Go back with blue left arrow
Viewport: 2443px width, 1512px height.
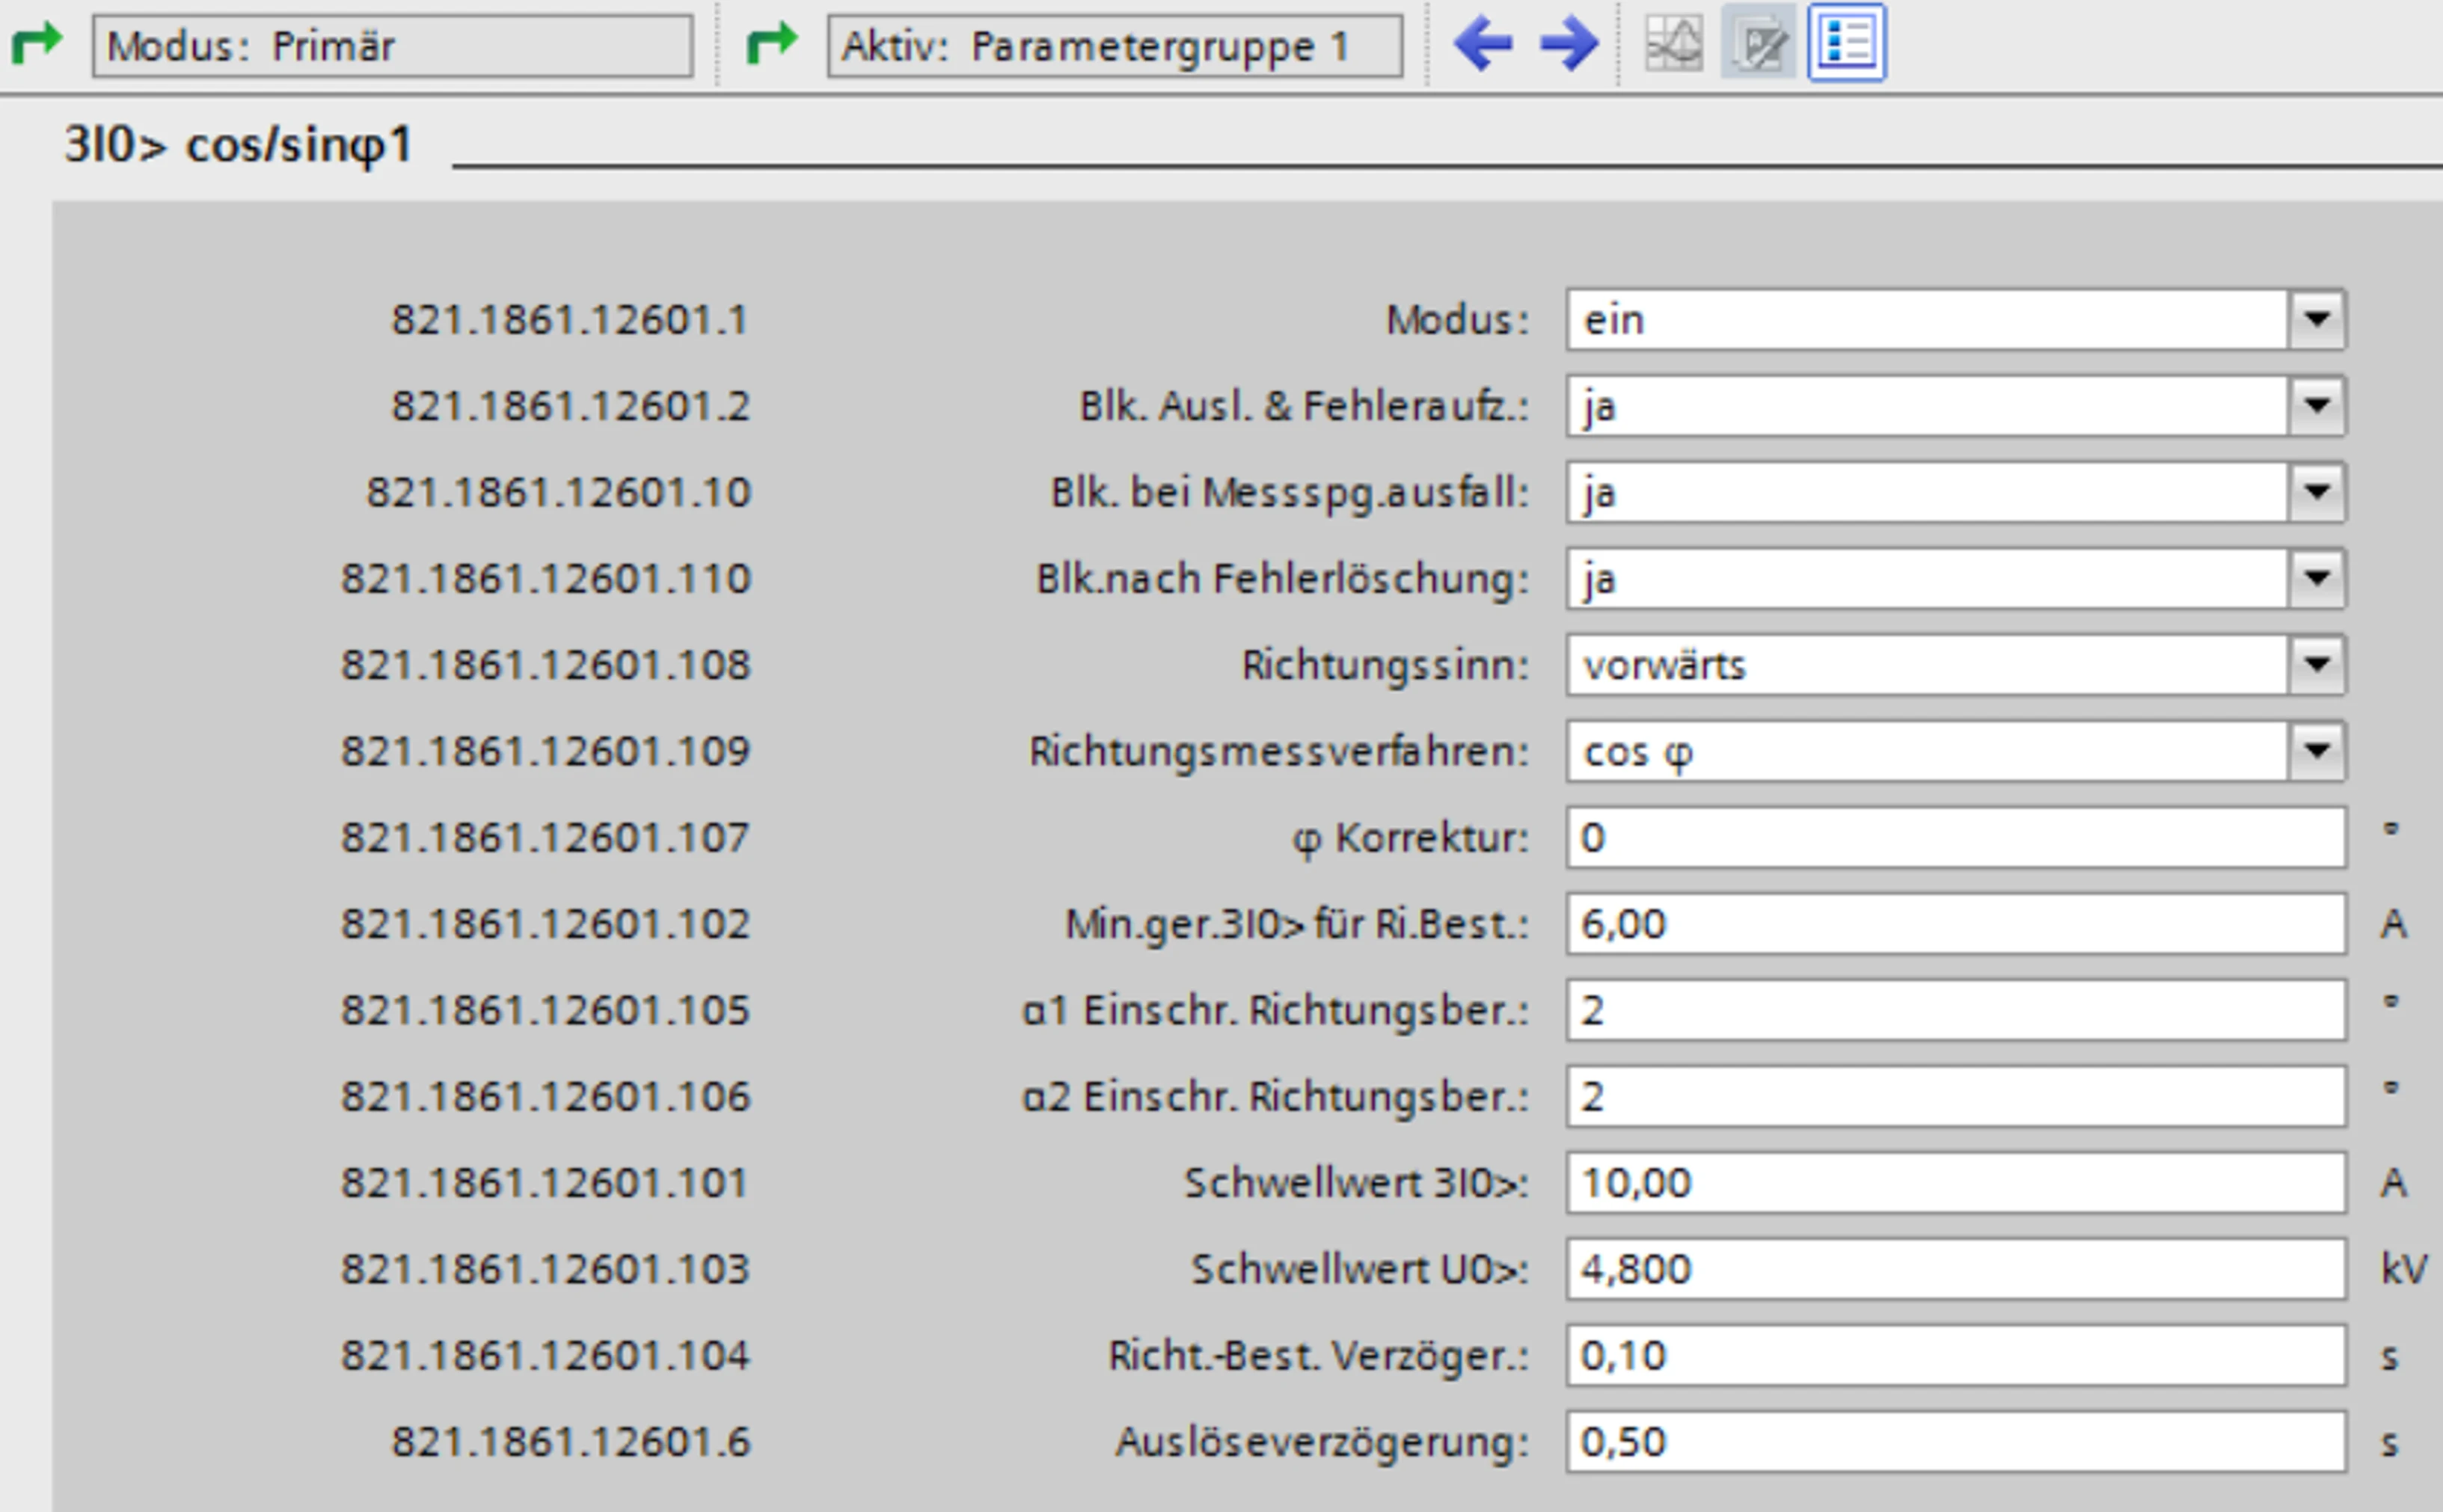[1482, 45]
